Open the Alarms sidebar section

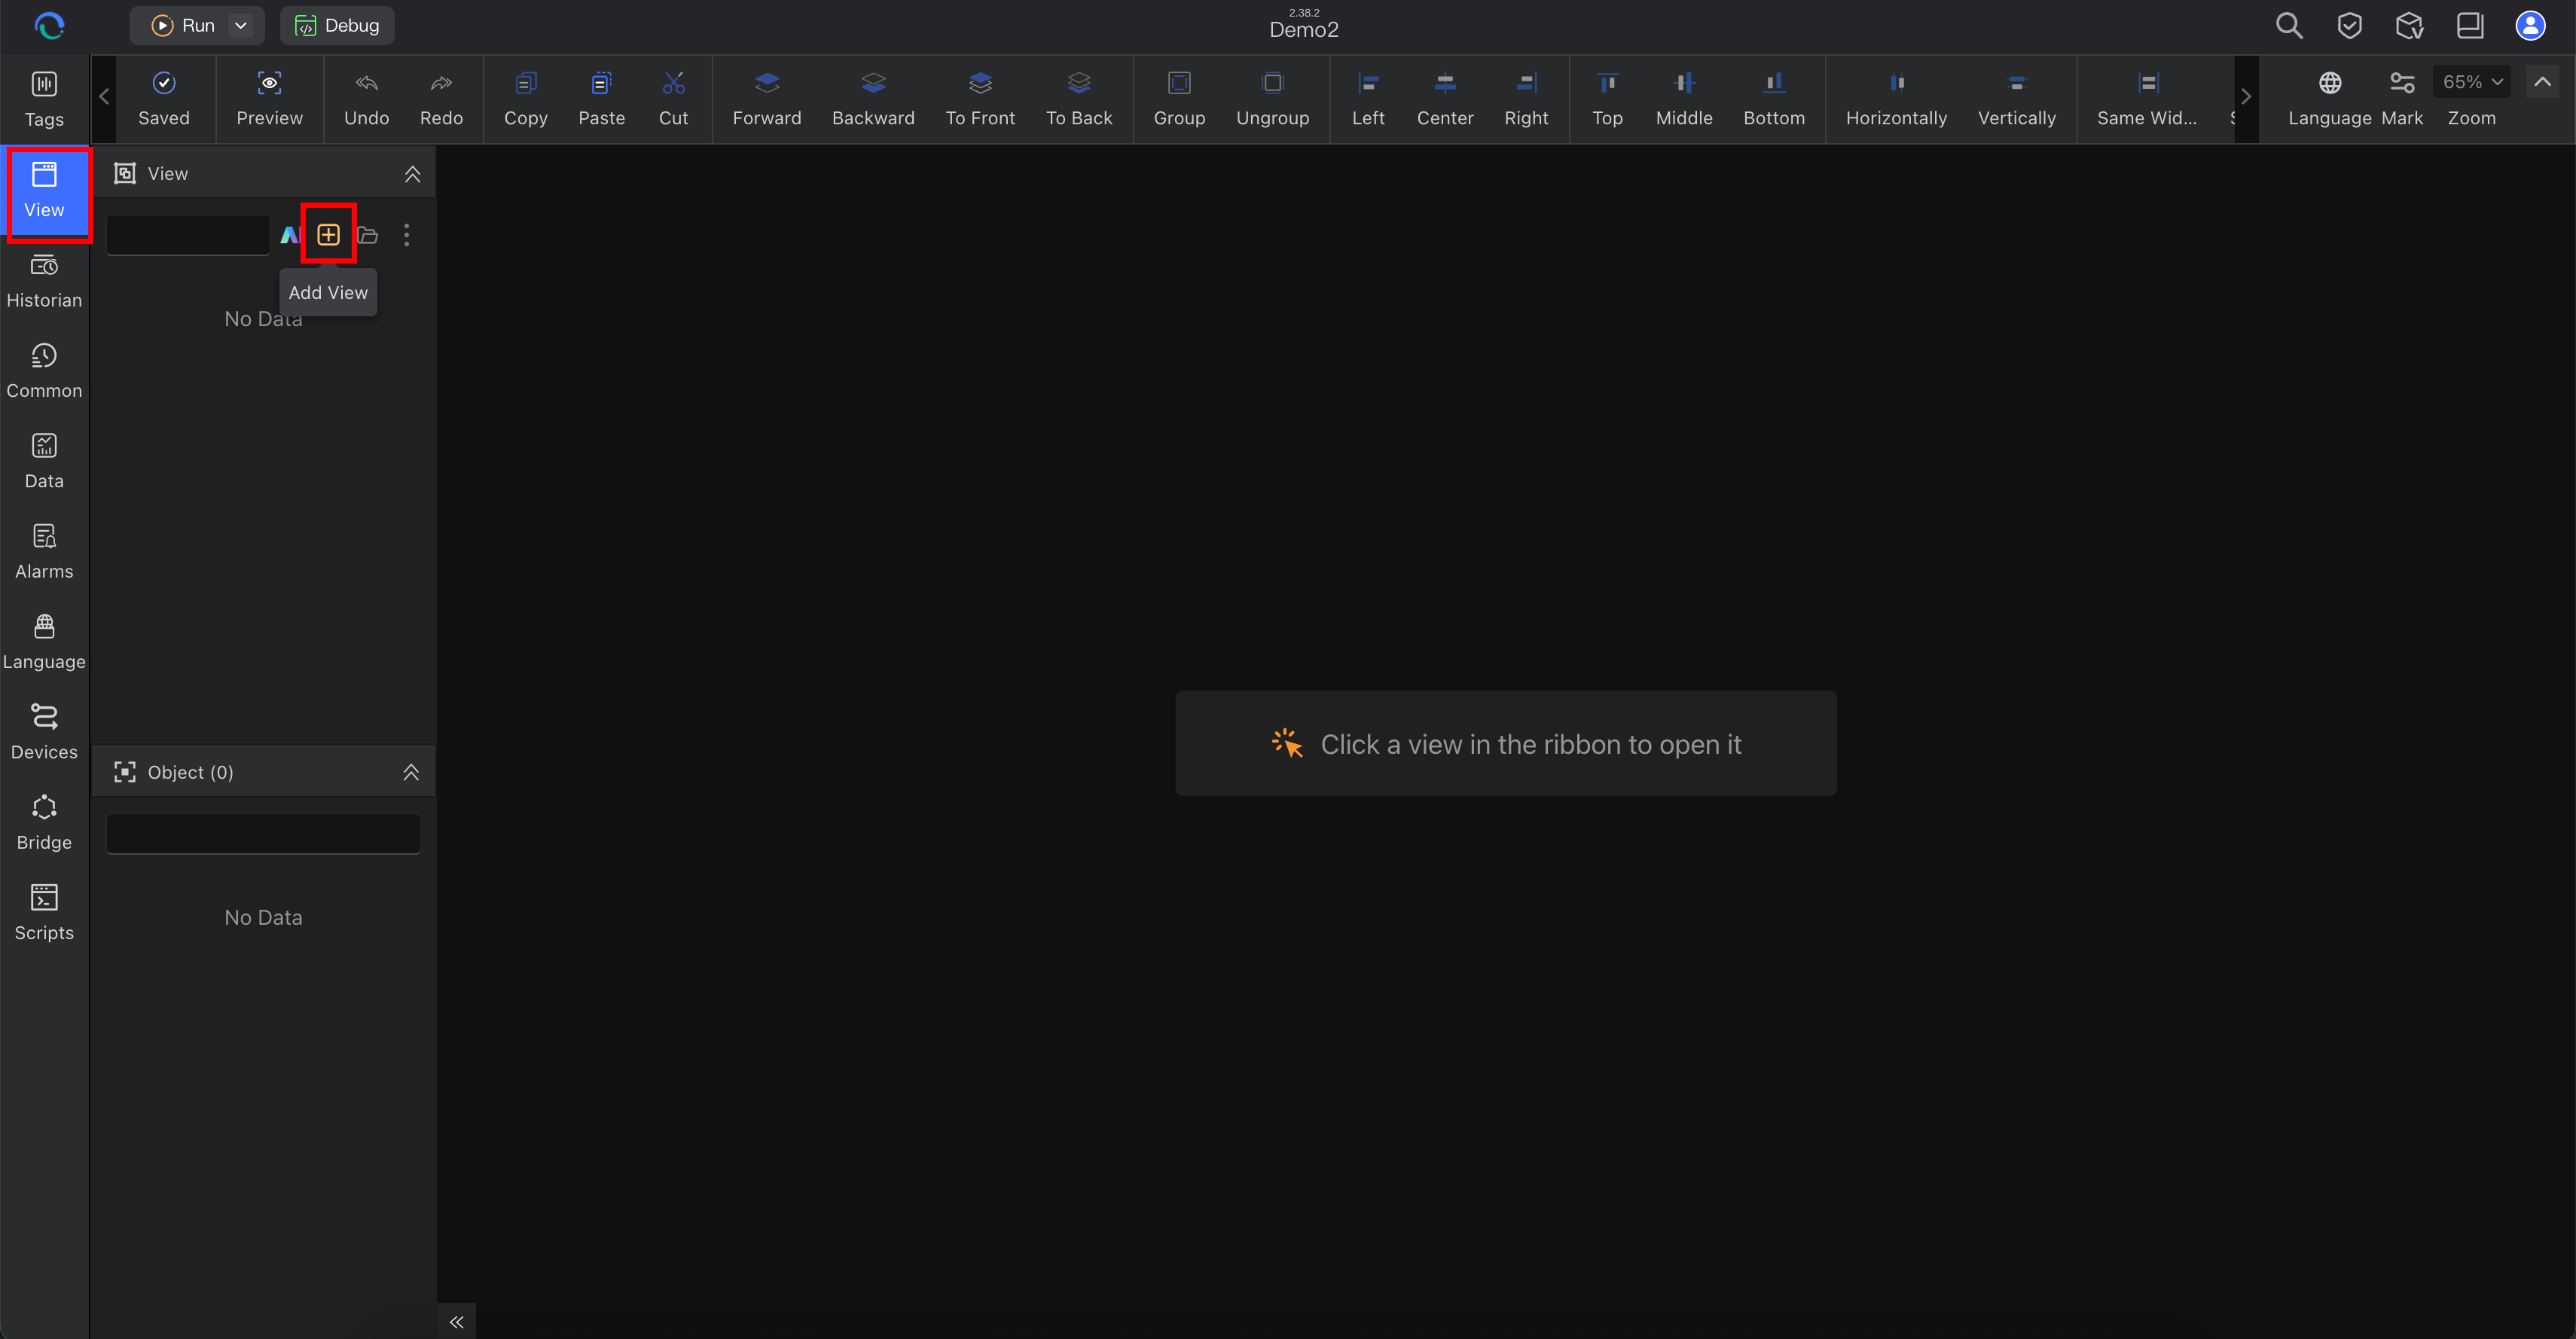coord(44,552)
